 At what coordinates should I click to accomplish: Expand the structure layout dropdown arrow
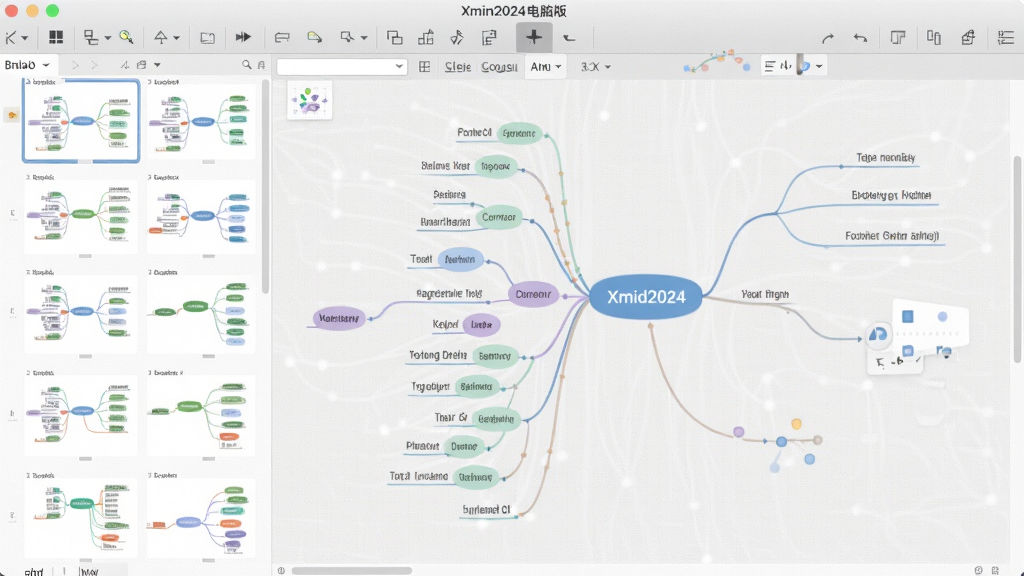click(x=107, y=39)
